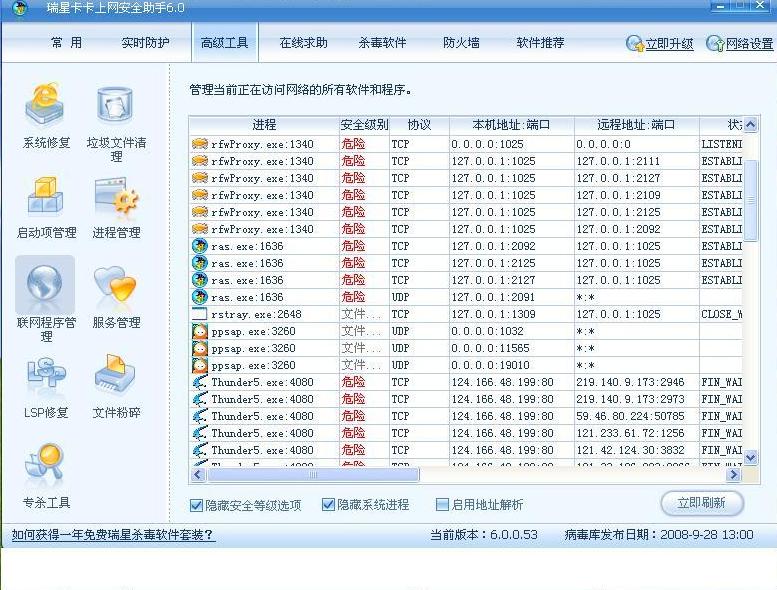777x590 pixels.
Task: Select Thunder5.exe row with 219.140.9.173:2973
Action: pos(466,399)
